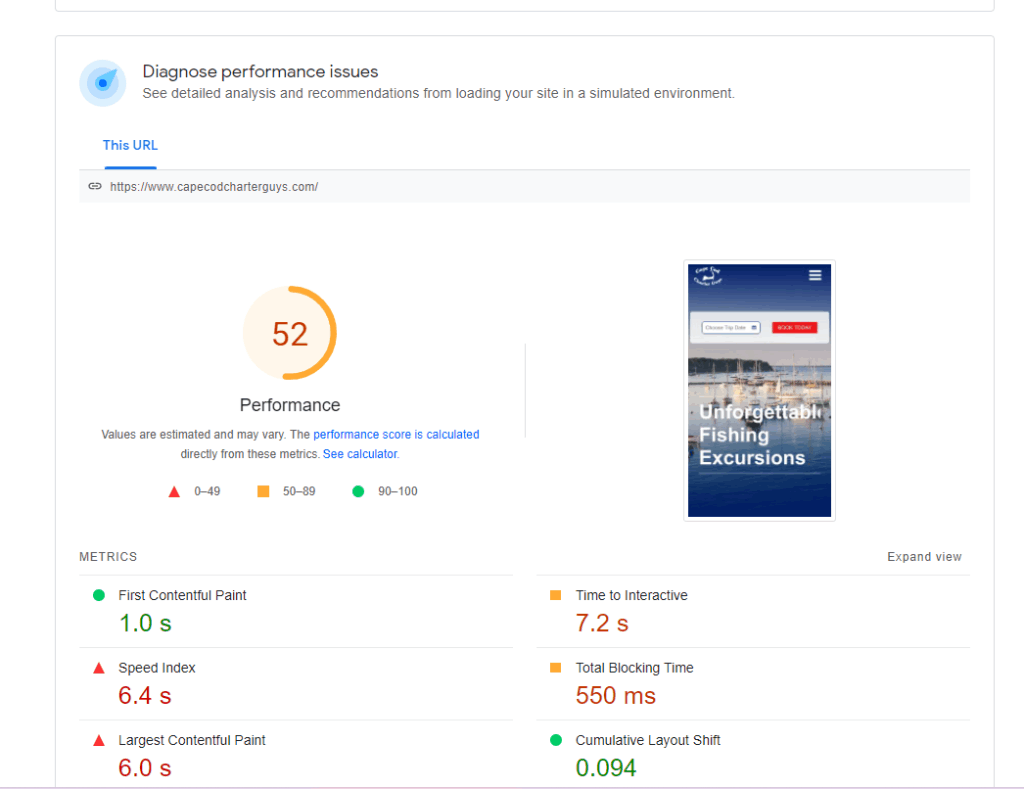
Task: Click orange square beside Time to Interactive
Action: tap(556, 595)
